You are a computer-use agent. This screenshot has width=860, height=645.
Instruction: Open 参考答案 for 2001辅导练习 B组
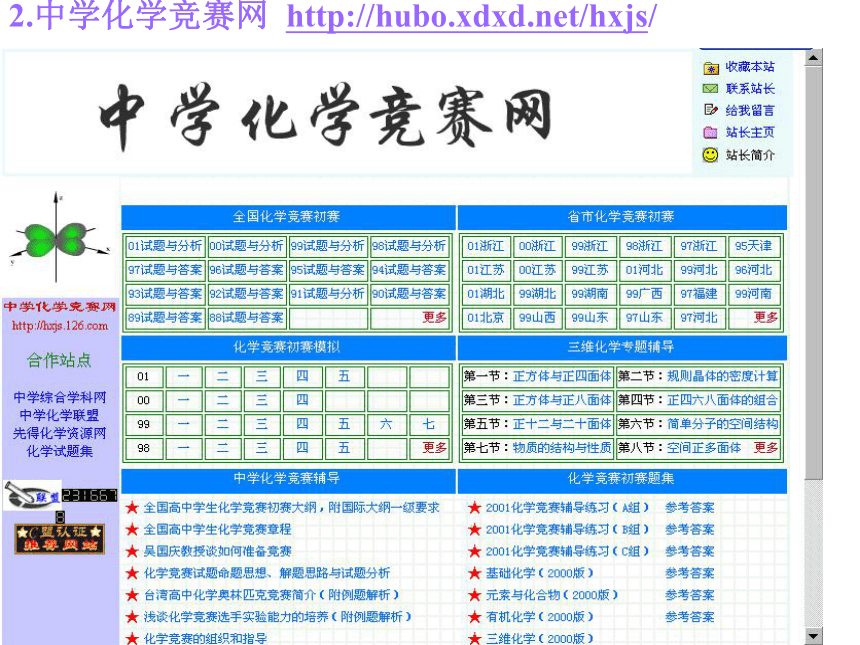[x=689, y=529]
